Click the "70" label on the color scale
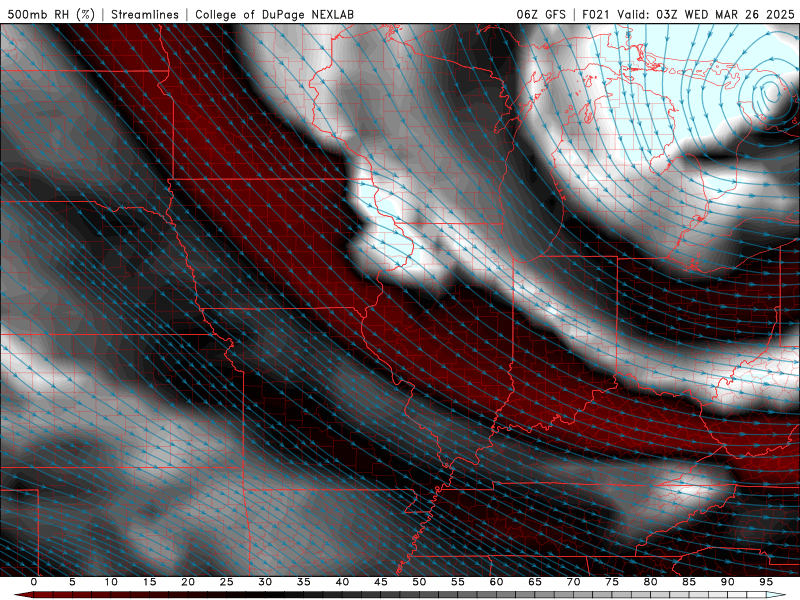The height and width of the screenshot is (600, 800). pos(573,582)
